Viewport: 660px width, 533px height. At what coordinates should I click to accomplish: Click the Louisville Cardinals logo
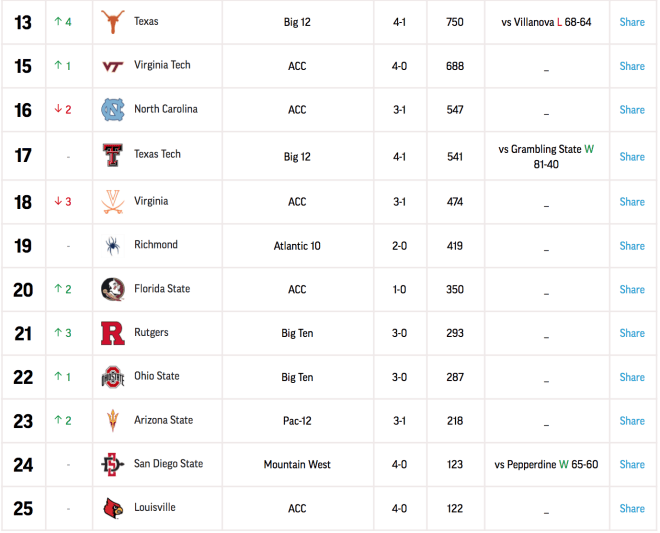[113, 508]
